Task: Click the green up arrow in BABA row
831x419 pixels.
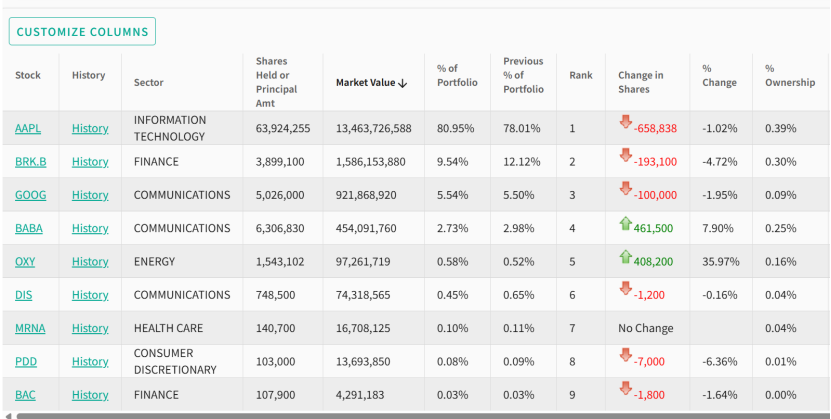Action: tap(625, 223)
